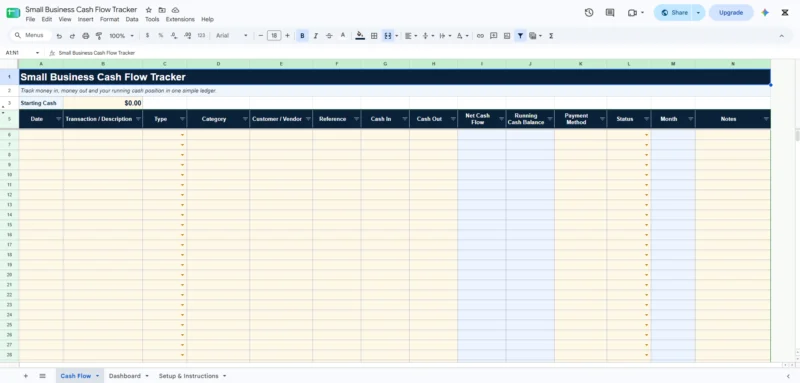
Task: Collapse the toolbar with chevron arrow
Action: pos(781,36)
